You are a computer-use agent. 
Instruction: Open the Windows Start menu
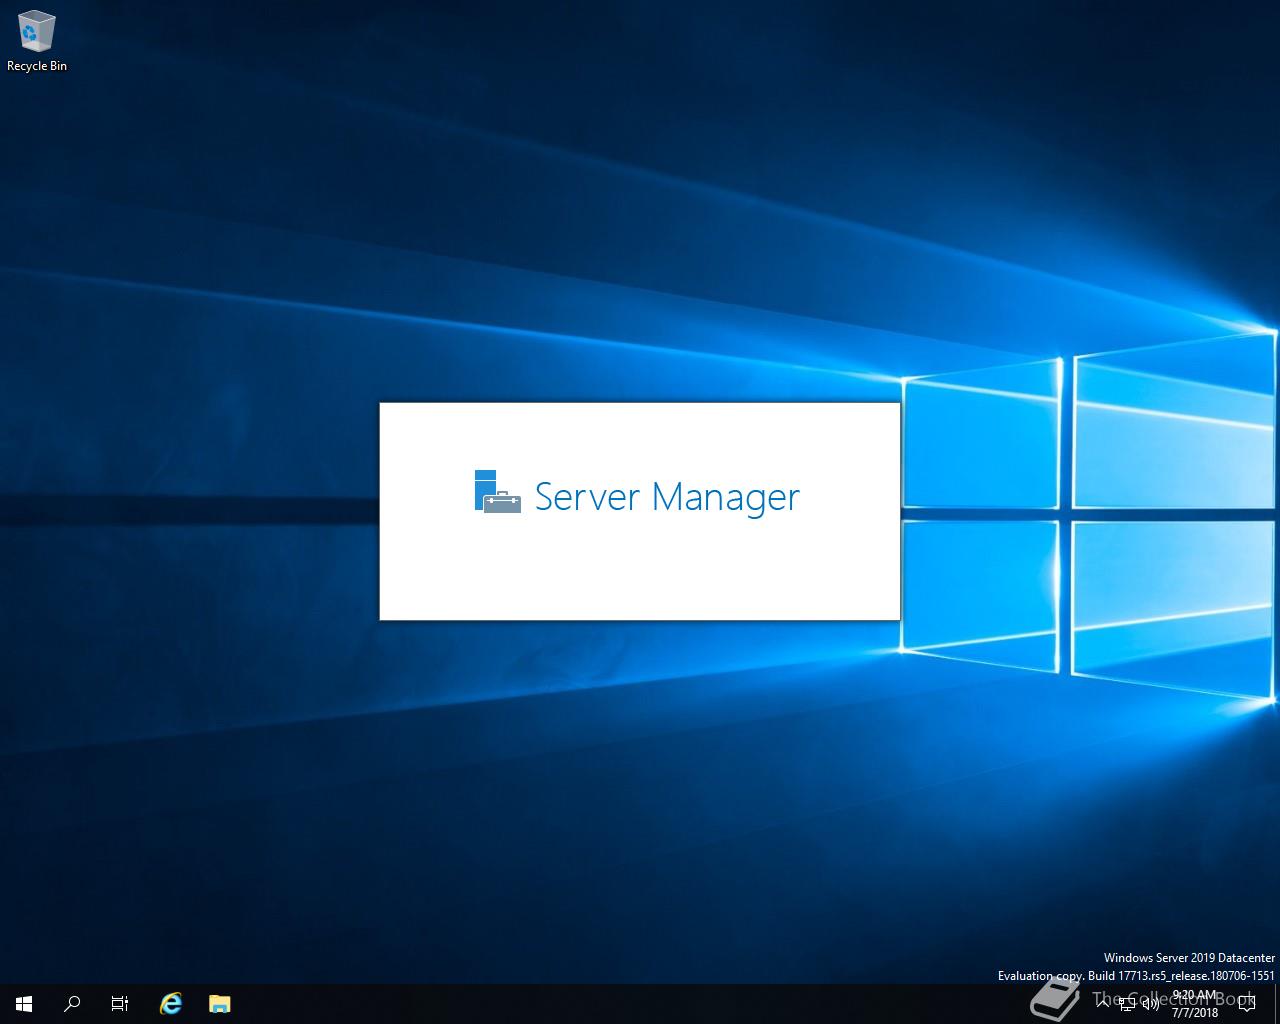[24, 1004]
